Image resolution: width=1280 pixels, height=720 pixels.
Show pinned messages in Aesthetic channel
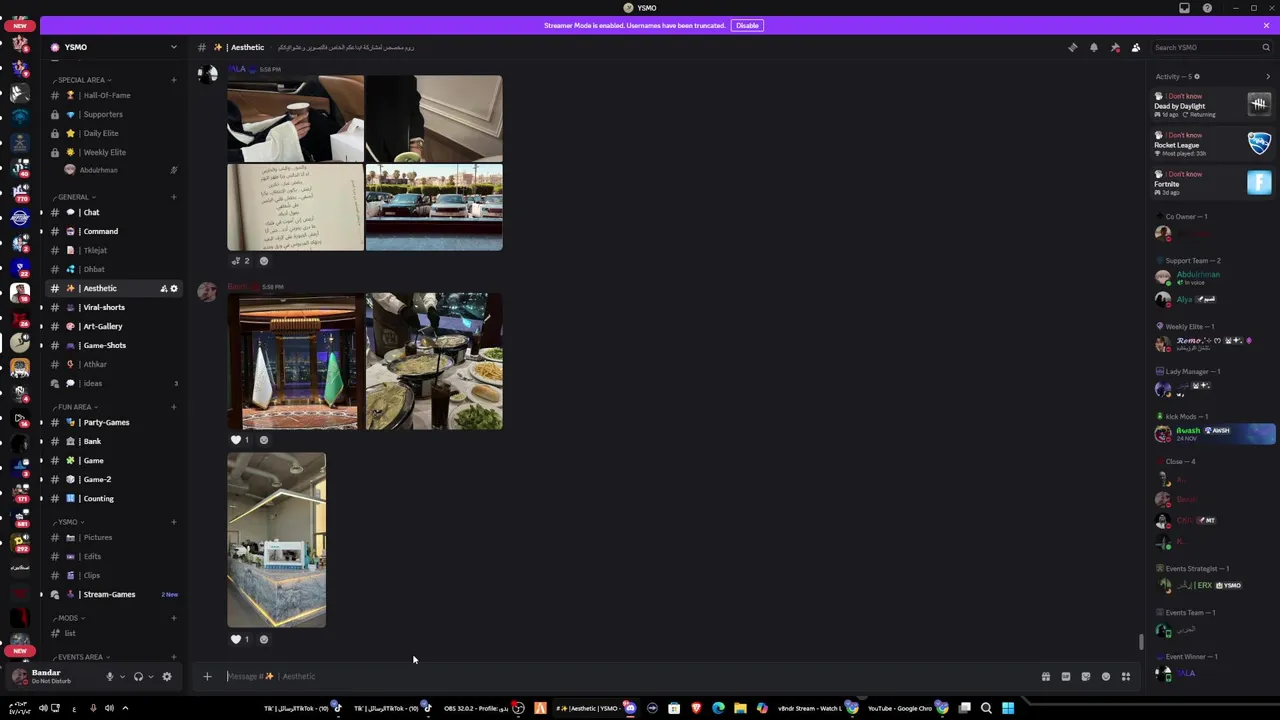pos(1115,47)
